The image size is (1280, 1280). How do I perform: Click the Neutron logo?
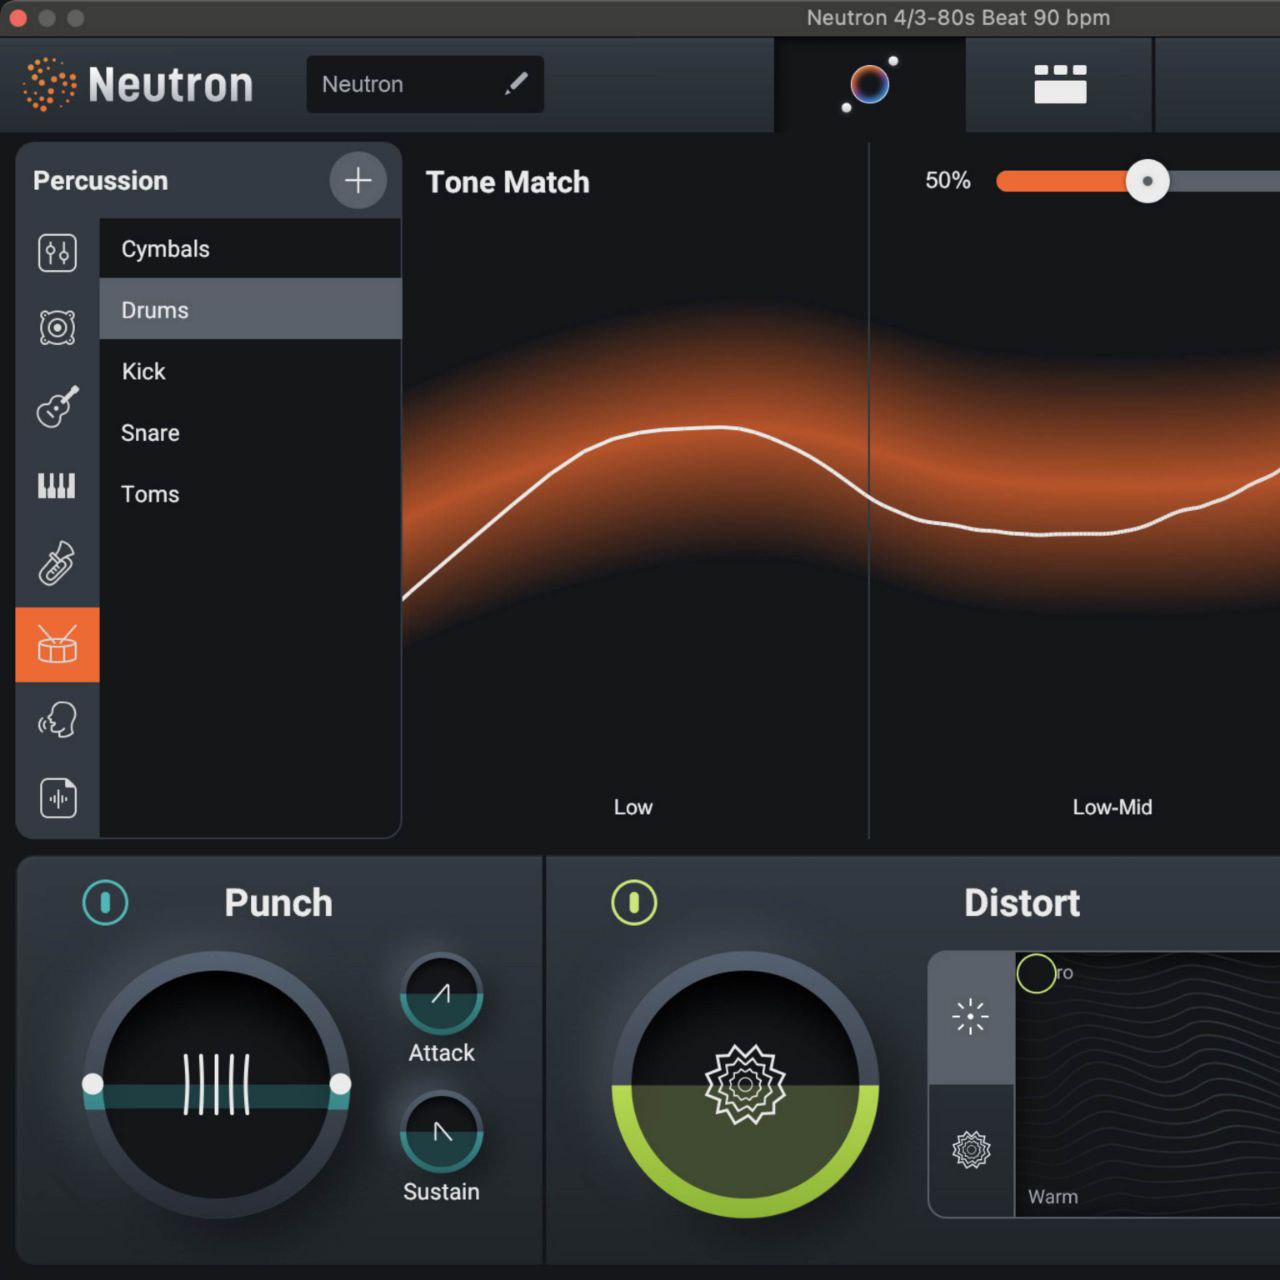click(x=138, y=84)
